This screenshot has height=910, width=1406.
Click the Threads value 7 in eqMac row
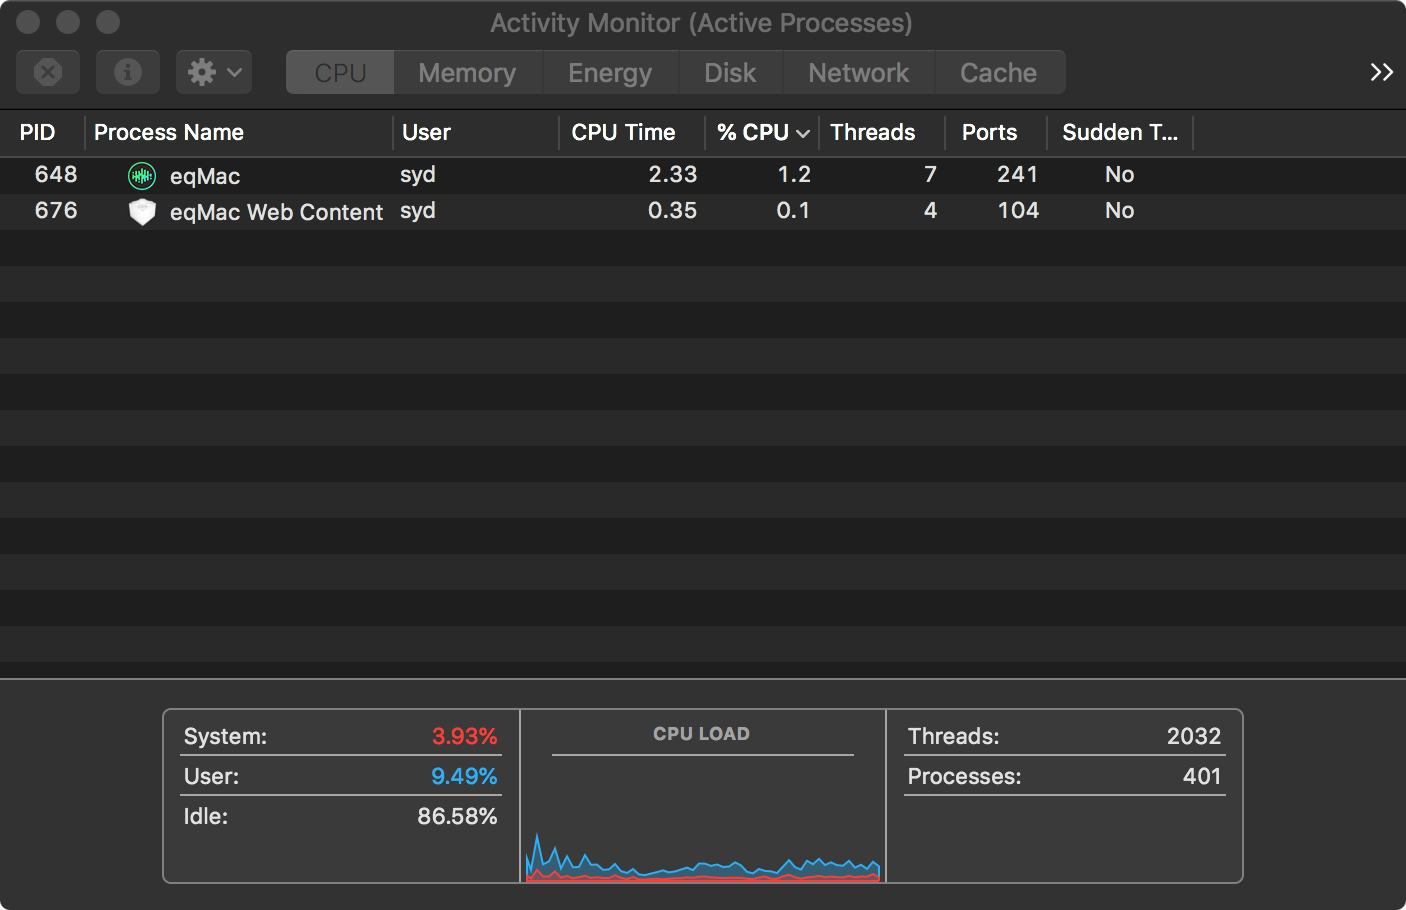pyautogui.click(x=930, y=174)
